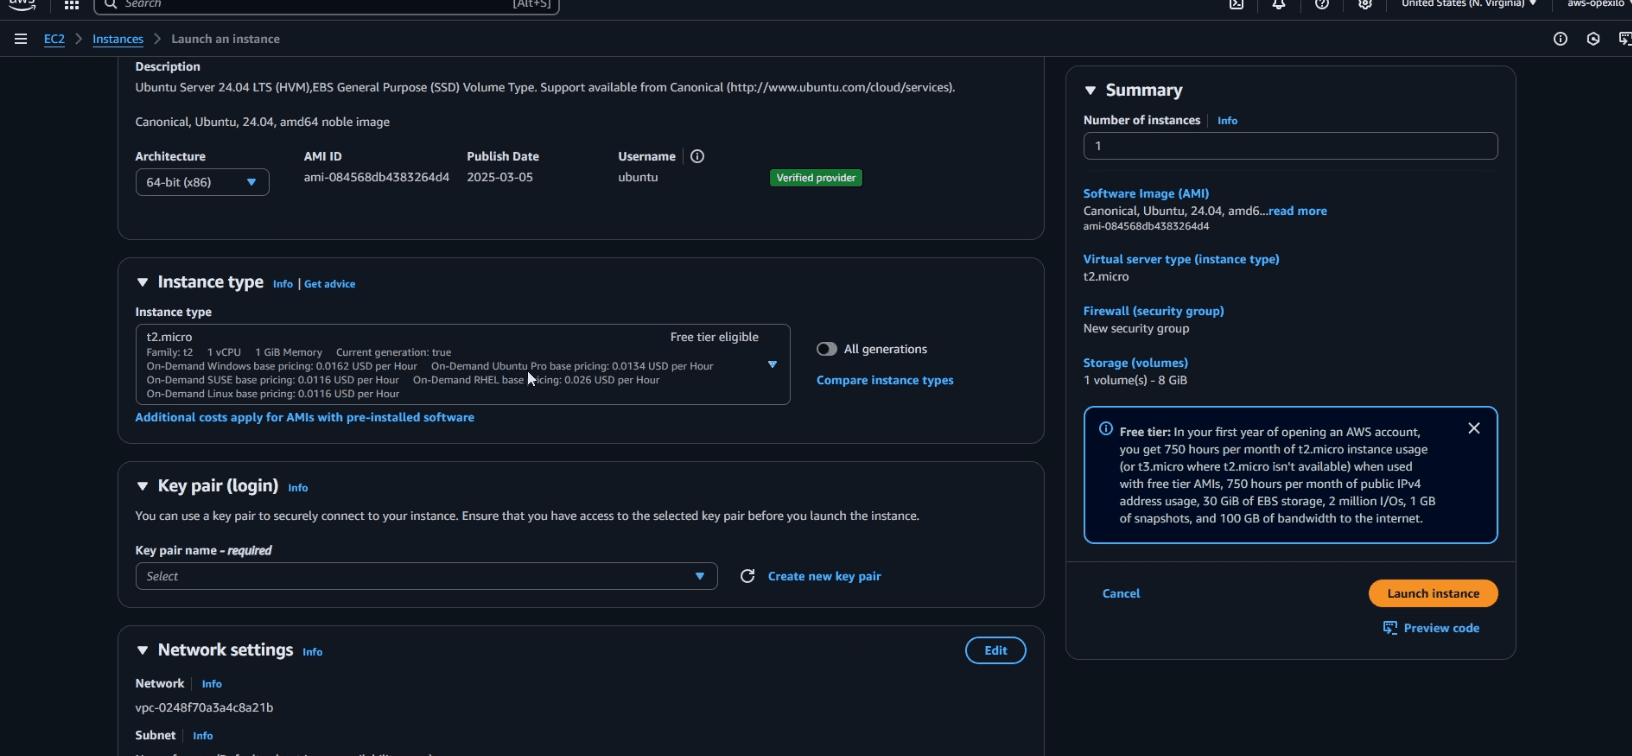Open the settings gear in top bar
Viewport: 1632px width, 756px height.
tap(1365, 4)
